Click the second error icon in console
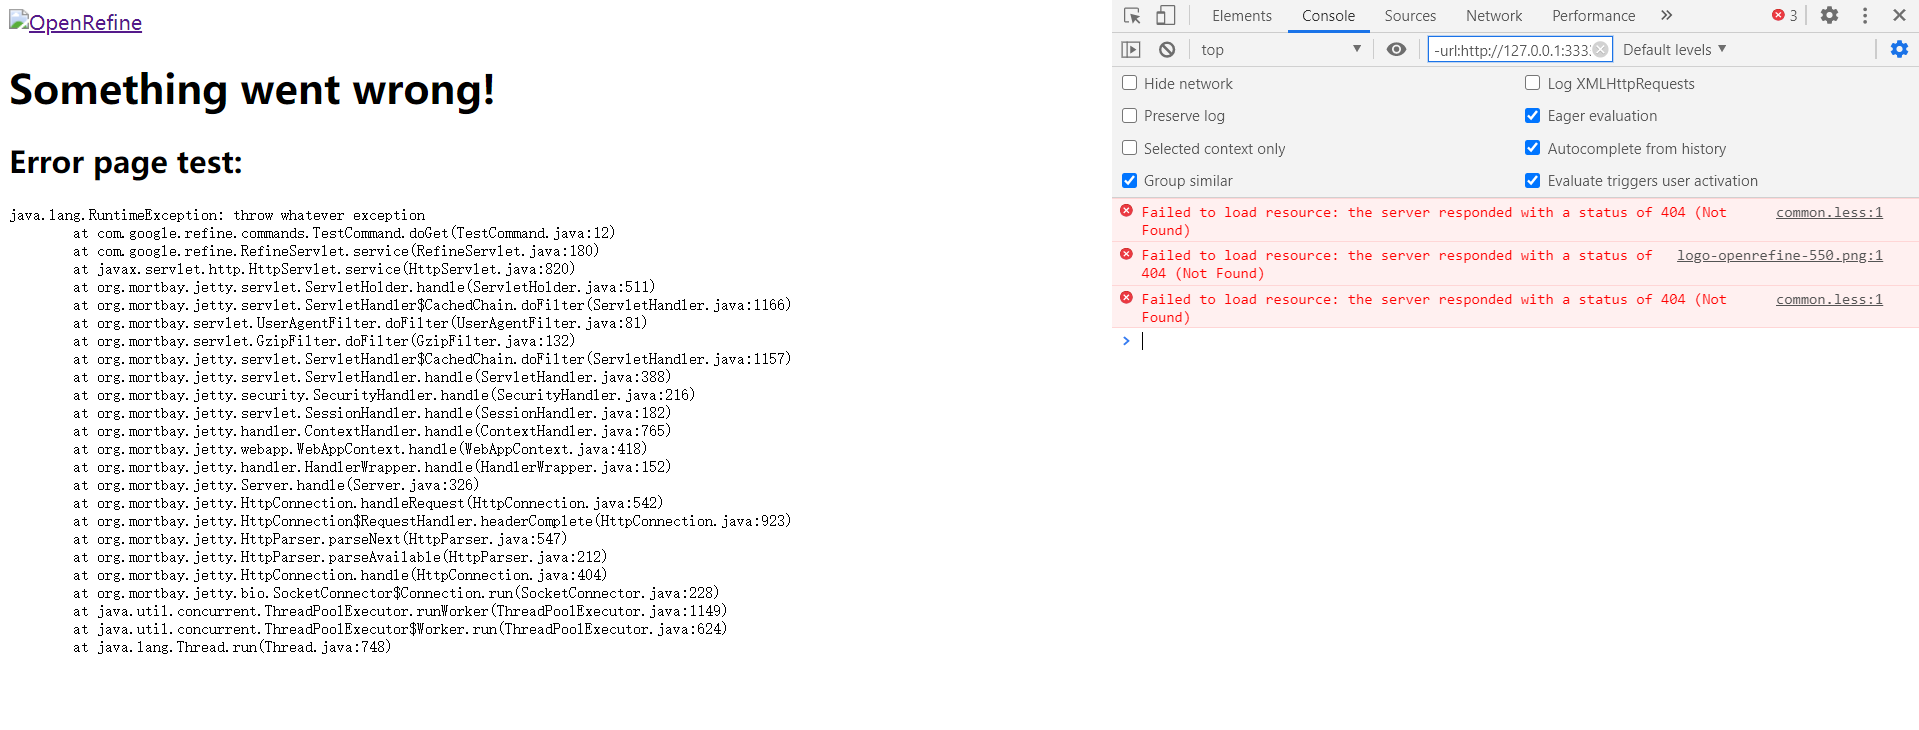This screenshot has width=1919, height=730. [1126, 254]
